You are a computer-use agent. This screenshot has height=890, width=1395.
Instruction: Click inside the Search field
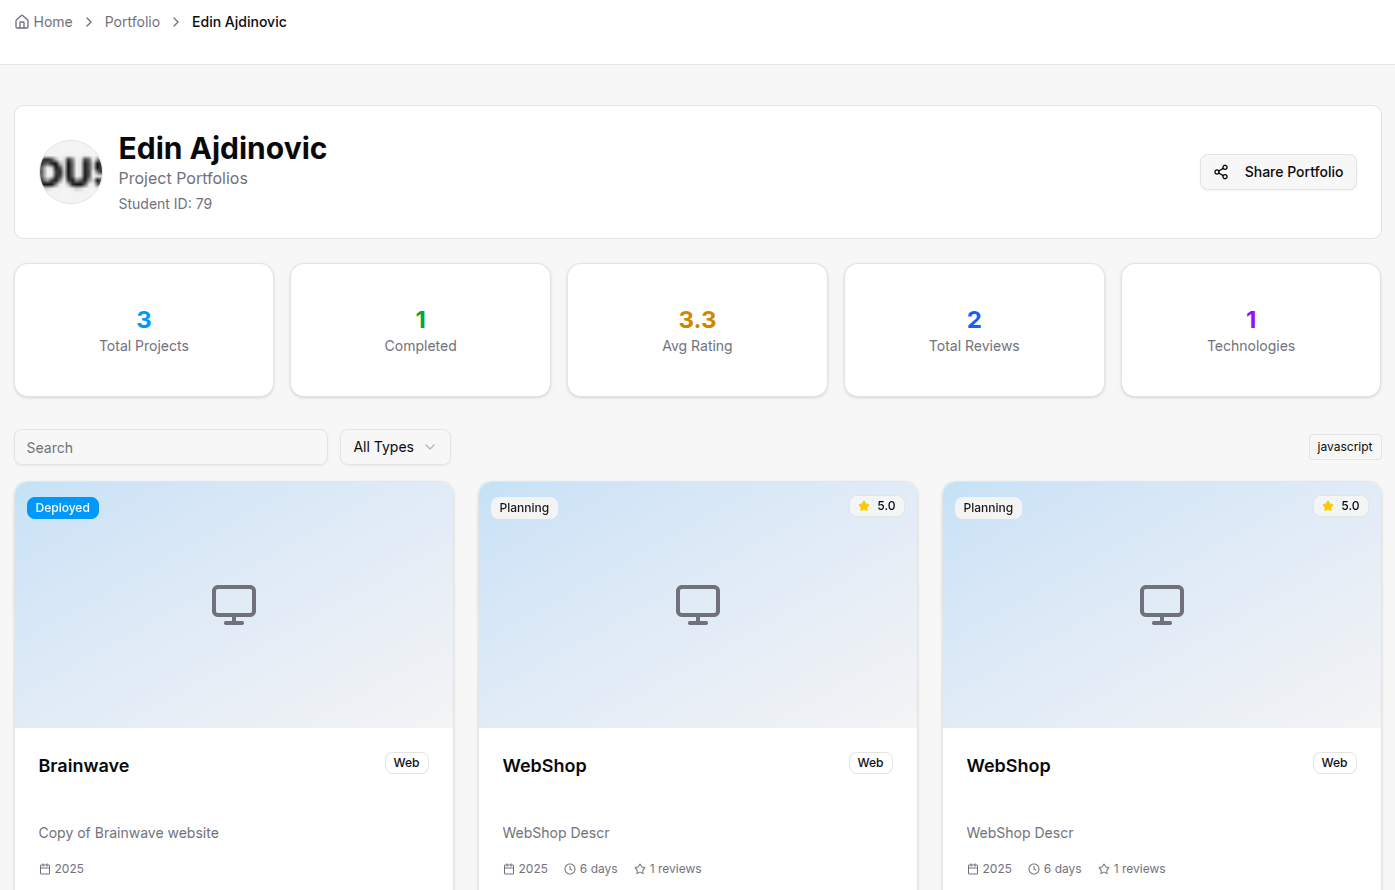tap(170, 447)
